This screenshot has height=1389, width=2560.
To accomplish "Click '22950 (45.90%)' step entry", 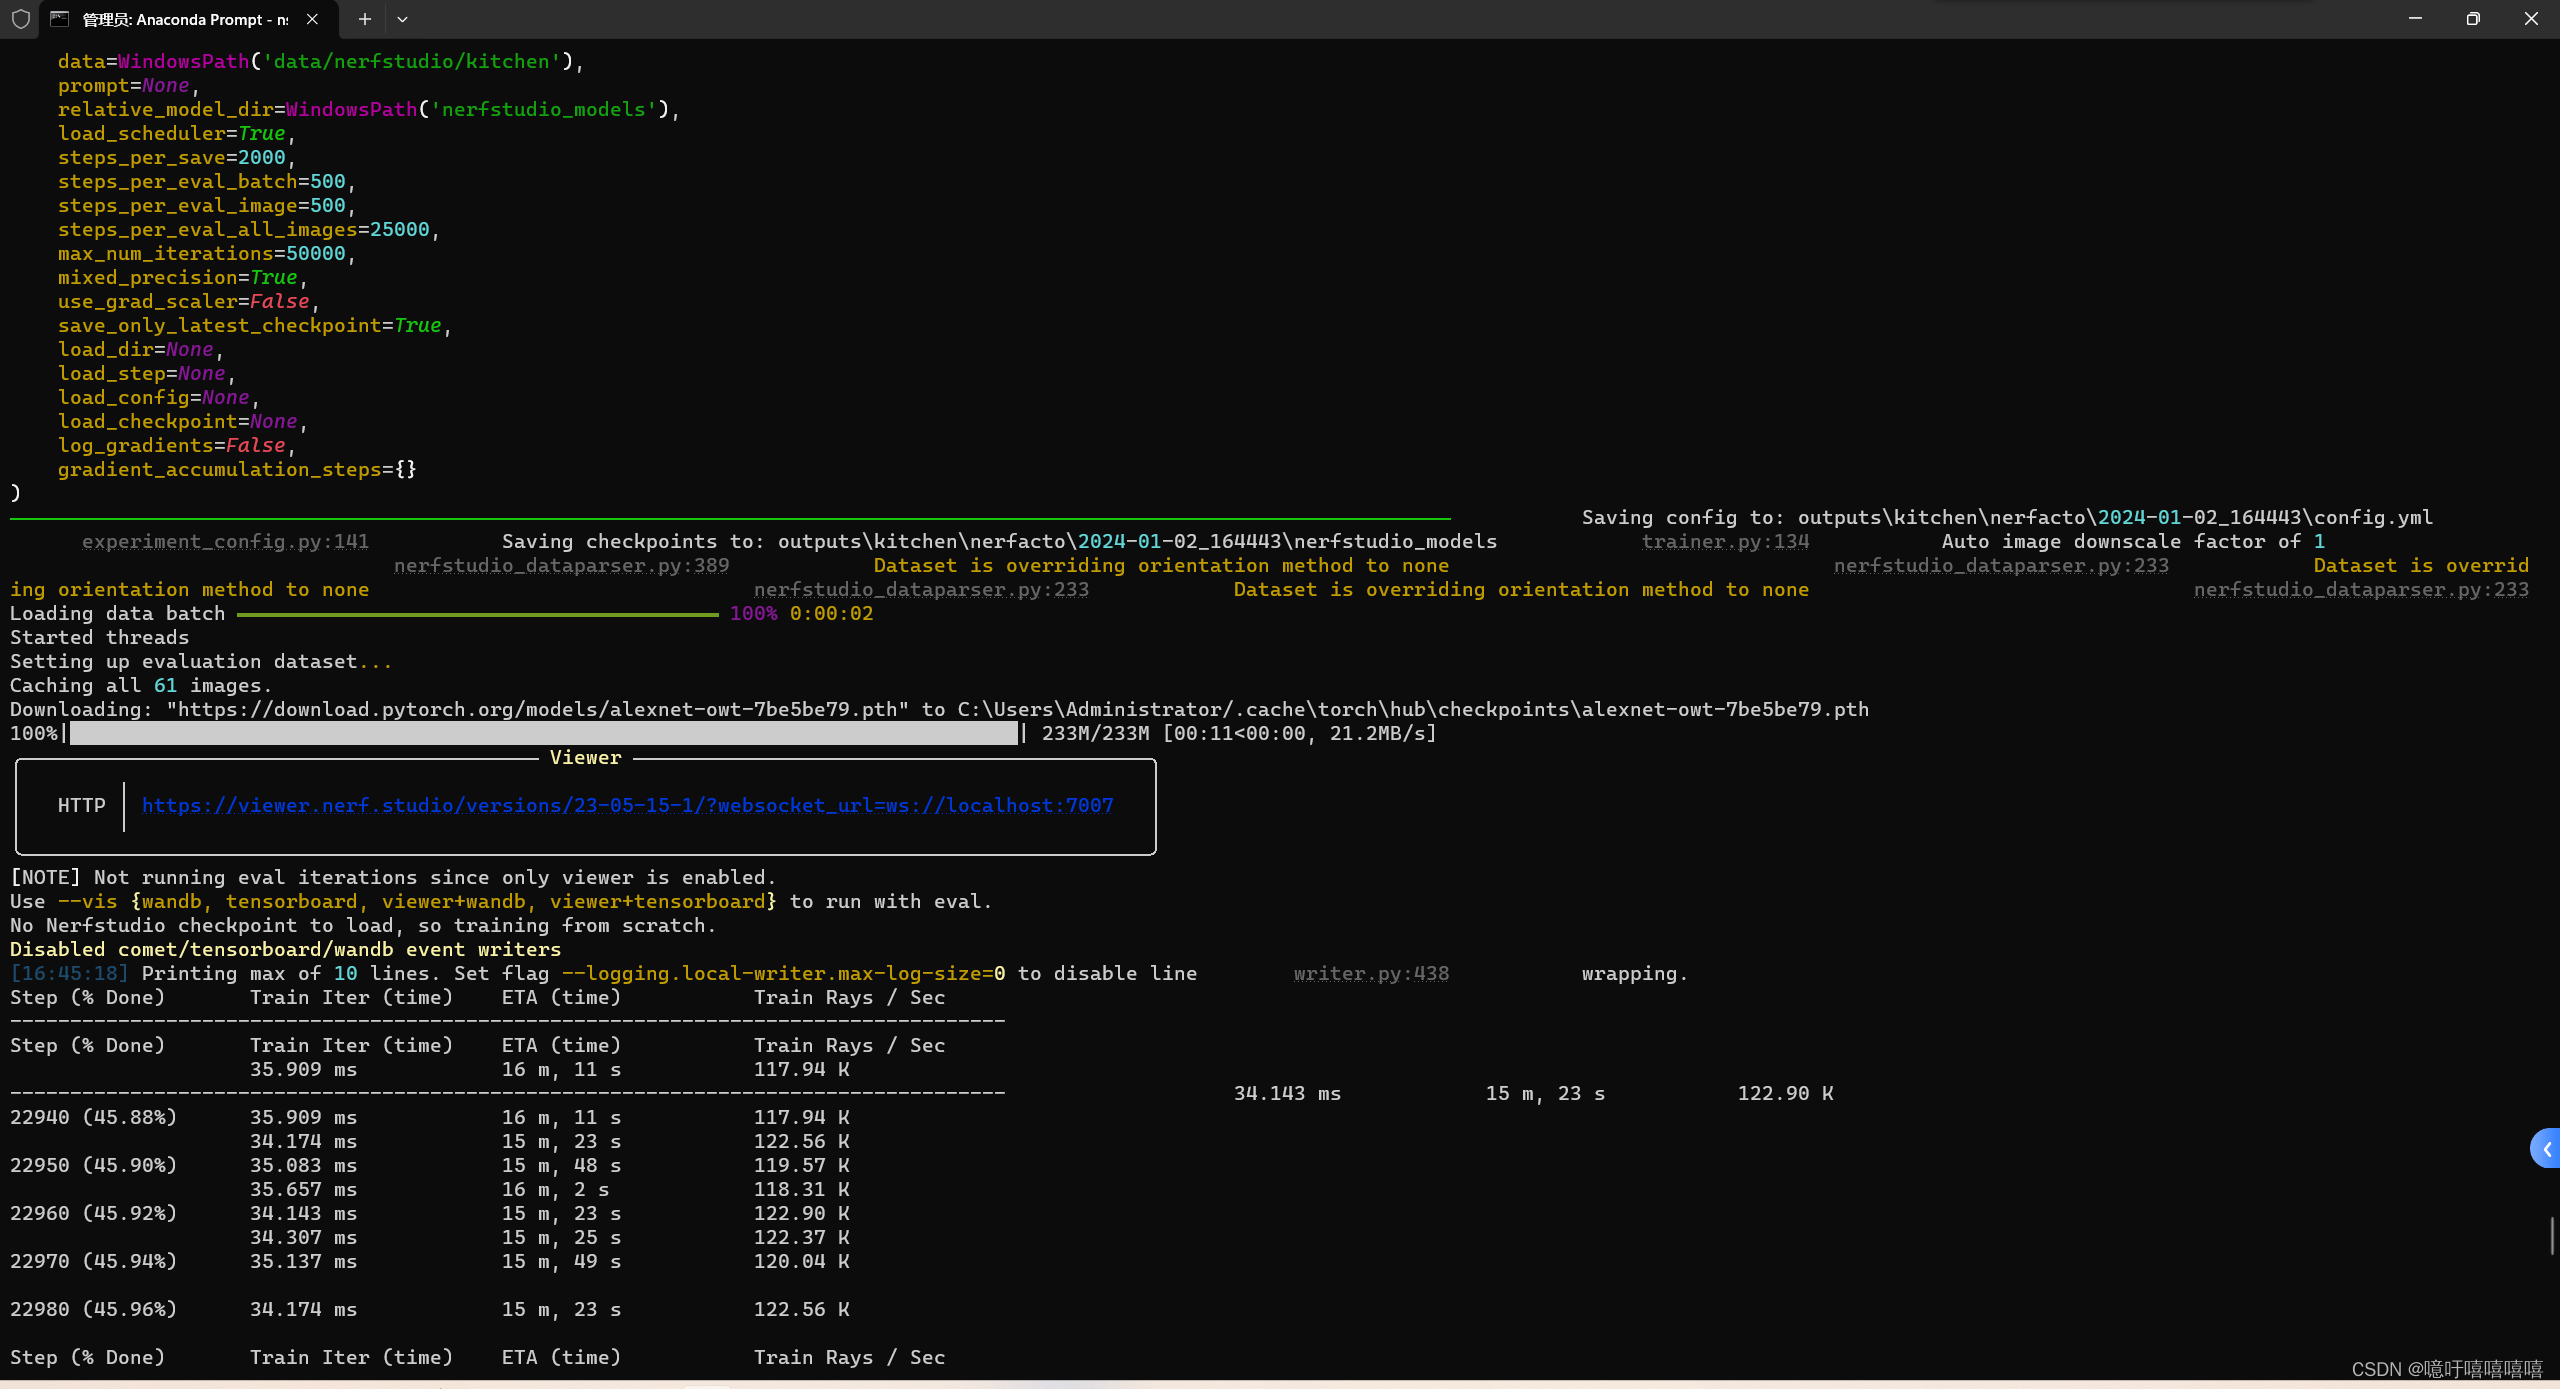I will click(93, 1165).
